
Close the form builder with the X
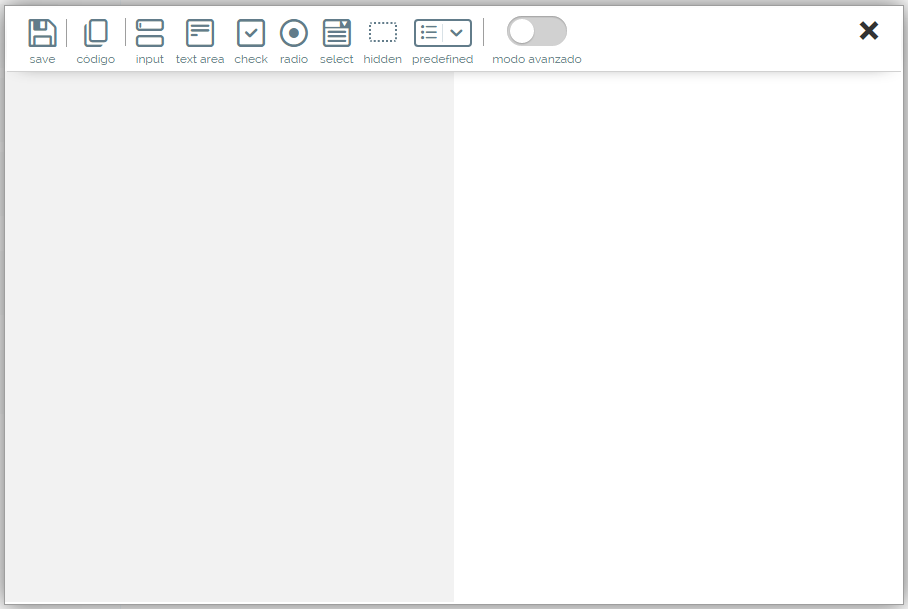(x=869, y=31)
